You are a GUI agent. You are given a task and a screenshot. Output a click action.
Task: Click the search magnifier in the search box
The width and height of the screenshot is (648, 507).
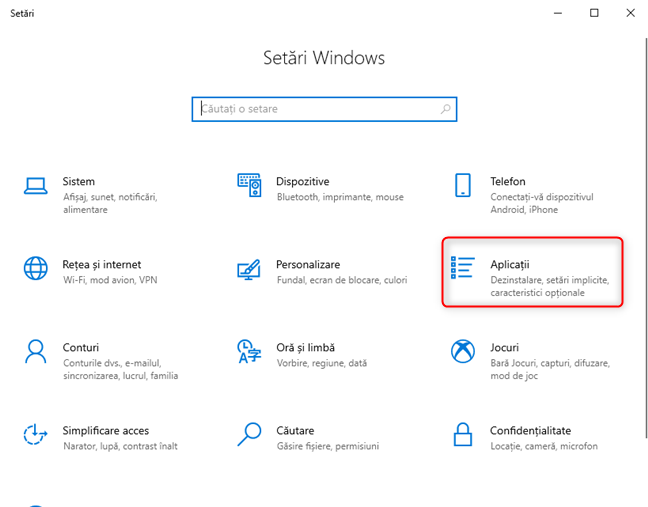click(445, 108)
